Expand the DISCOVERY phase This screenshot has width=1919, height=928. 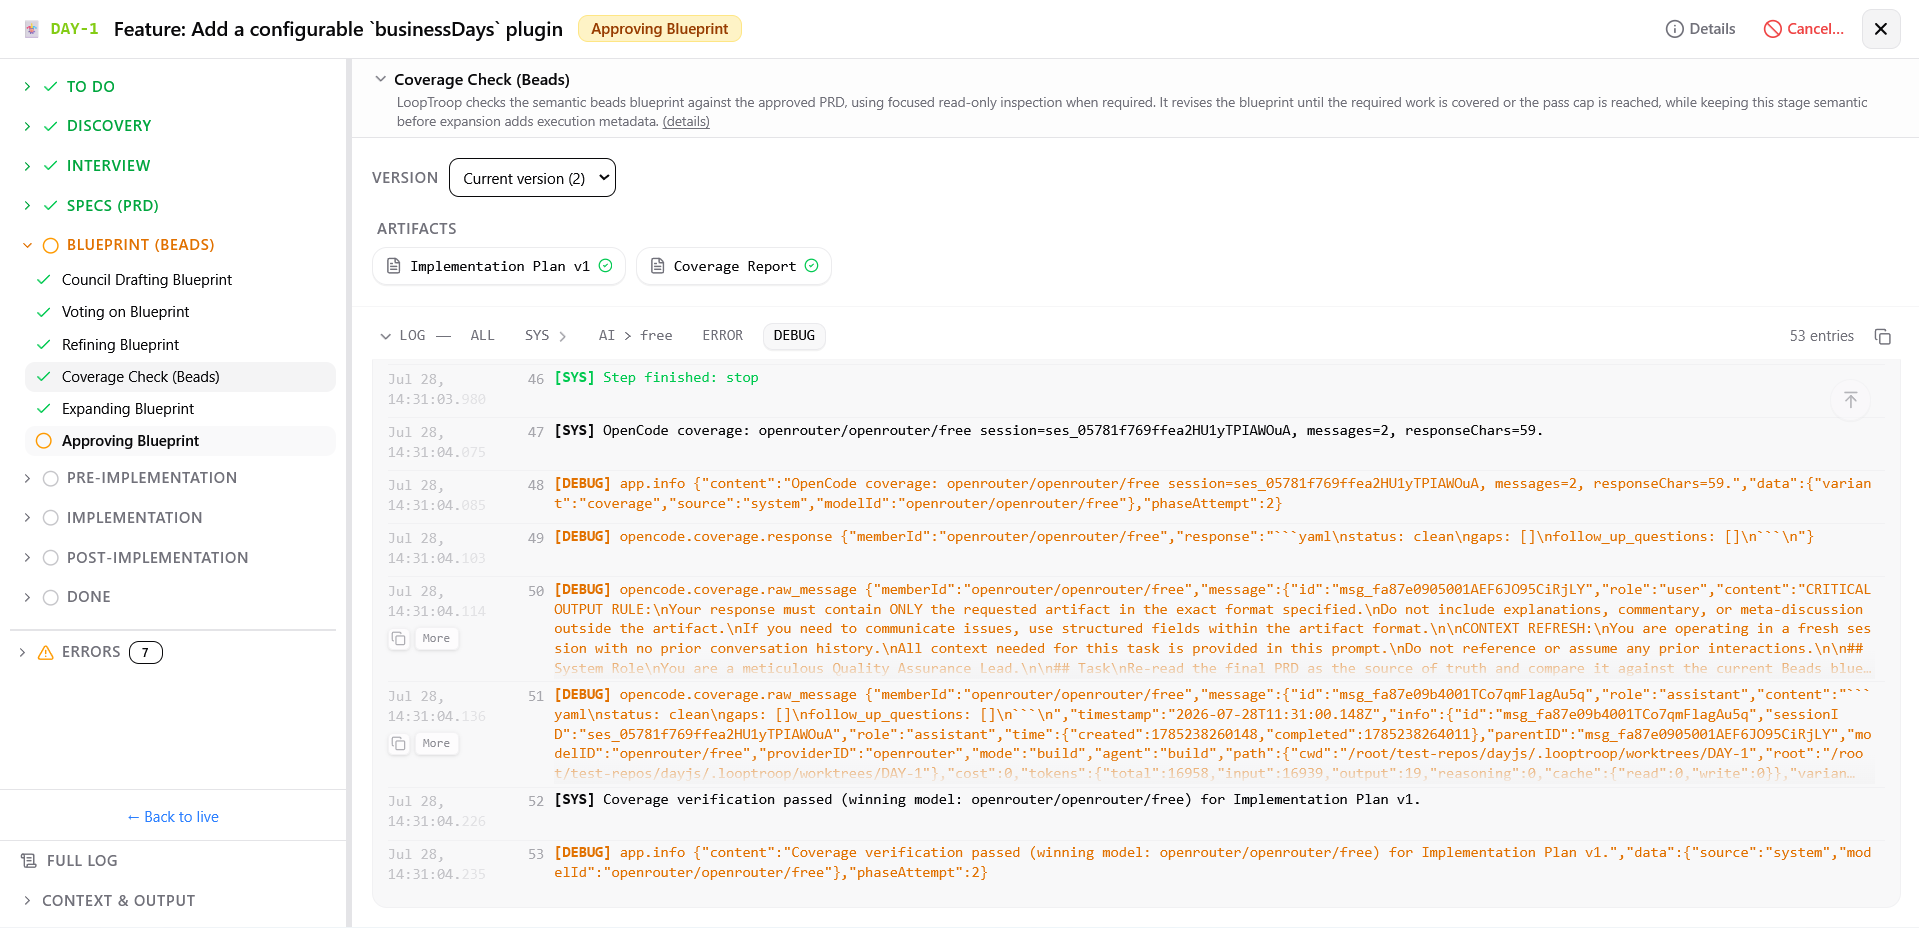point(27,126)
